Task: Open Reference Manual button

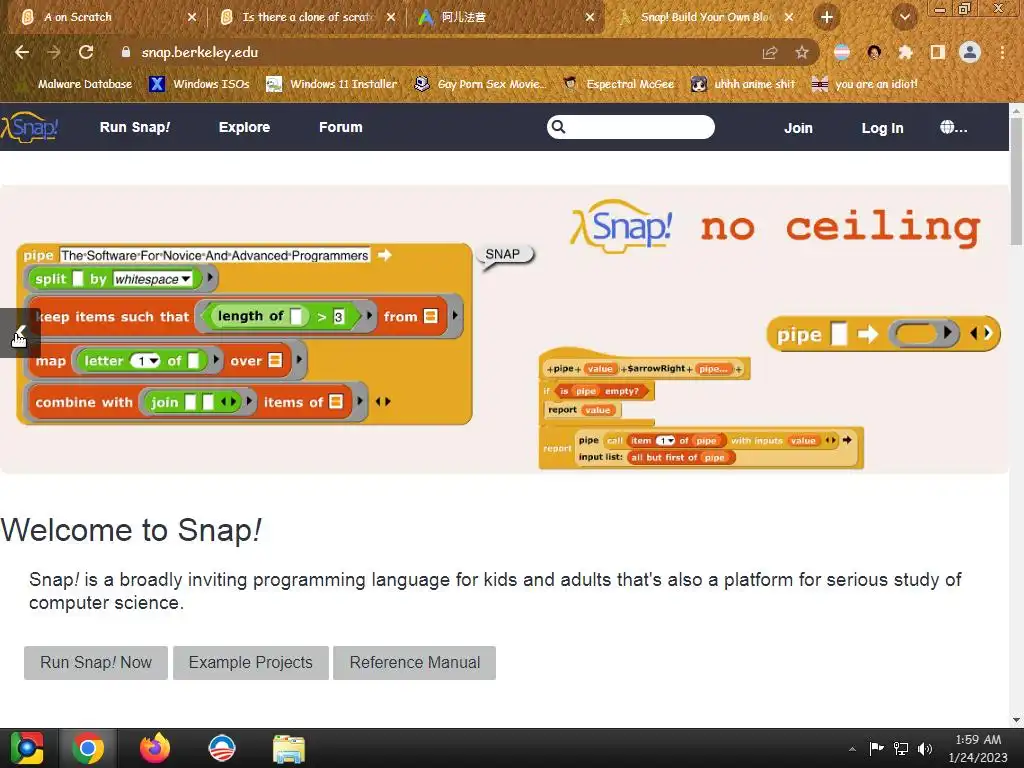Action: (415, 663)
